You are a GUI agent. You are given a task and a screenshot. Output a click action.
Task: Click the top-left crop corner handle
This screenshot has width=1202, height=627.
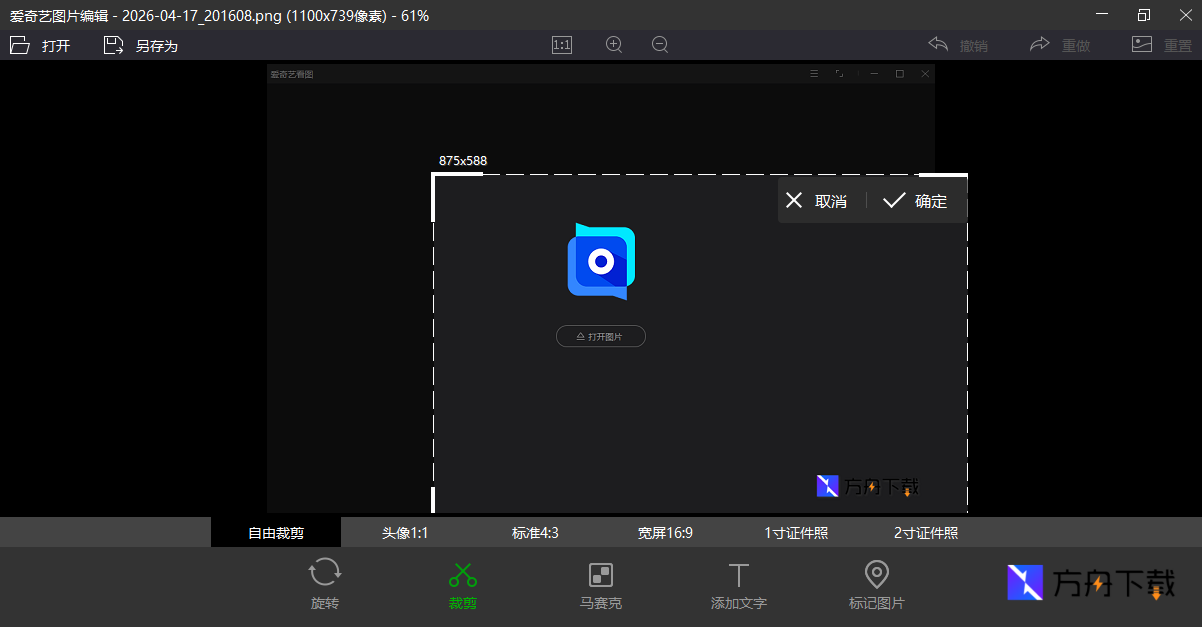(x=434, y=175)
